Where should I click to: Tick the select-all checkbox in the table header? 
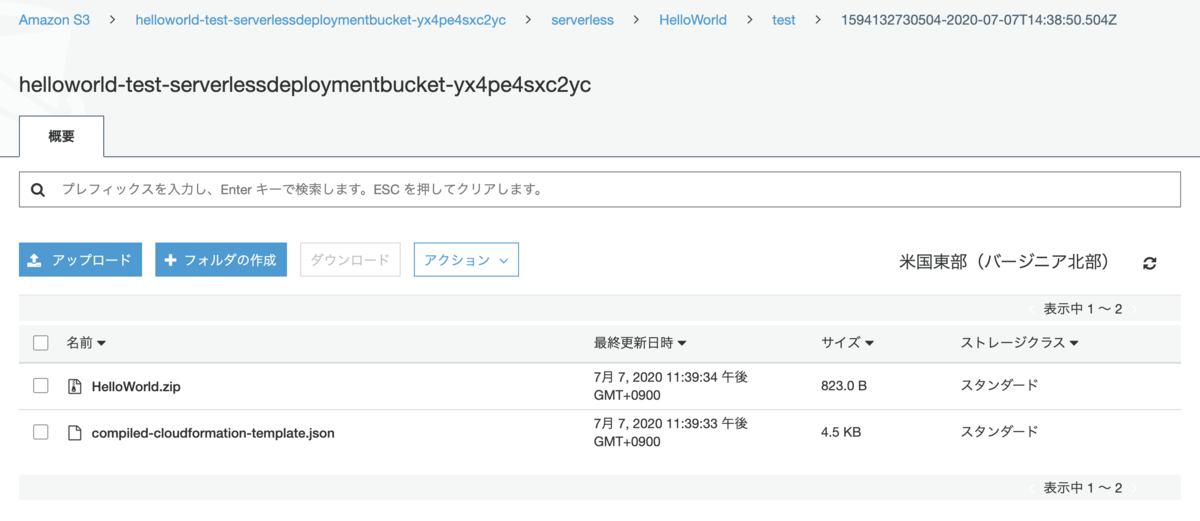tap(41, 343)
